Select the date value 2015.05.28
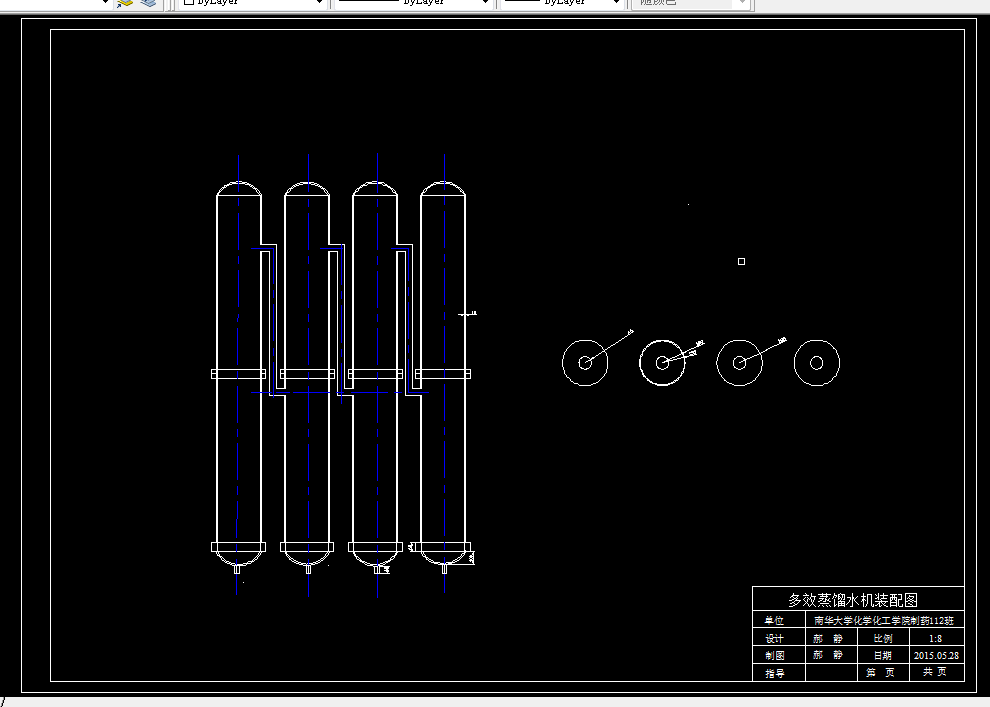Viewport: 990px width, 707px height. click(936, 655)
